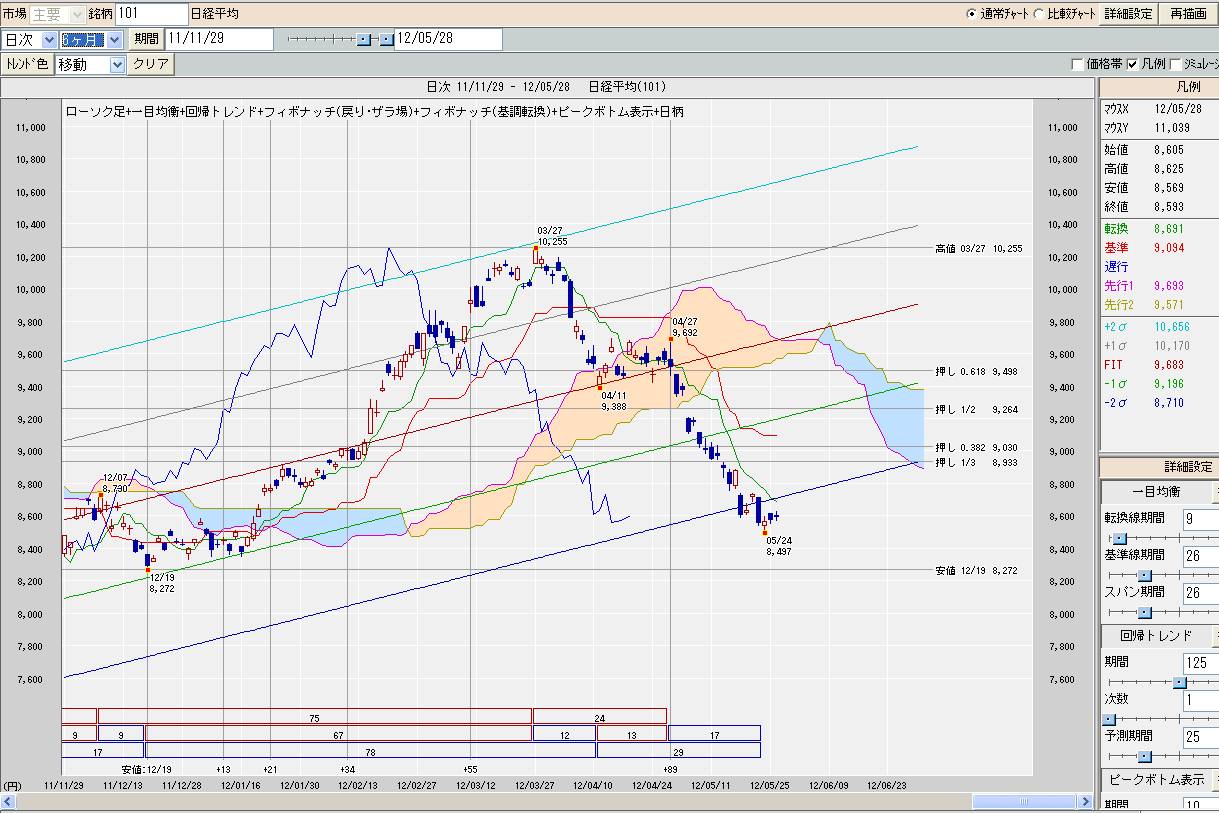Click the トレンド色 button
Viewport: 1219px width, 813px height.
click(27, 64)
